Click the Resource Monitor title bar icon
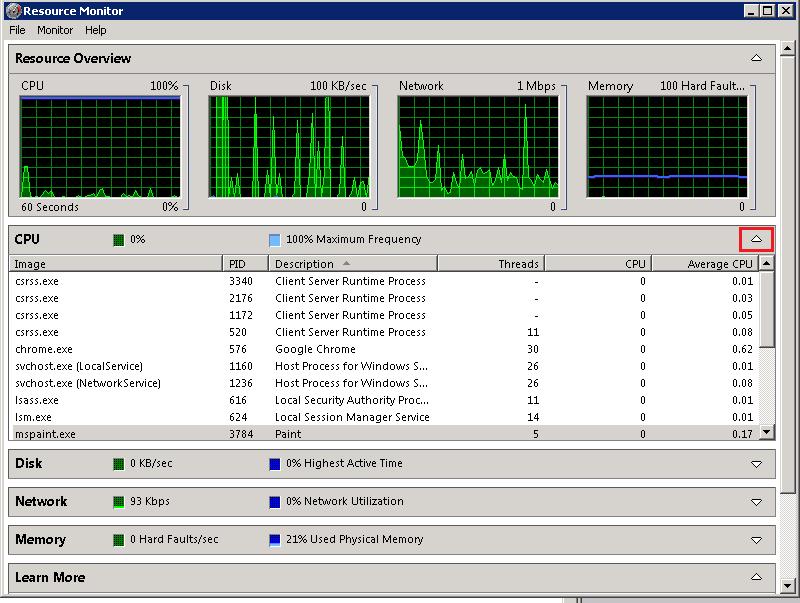800x603 pixels. pyautogui.click(x=13, y=11)
